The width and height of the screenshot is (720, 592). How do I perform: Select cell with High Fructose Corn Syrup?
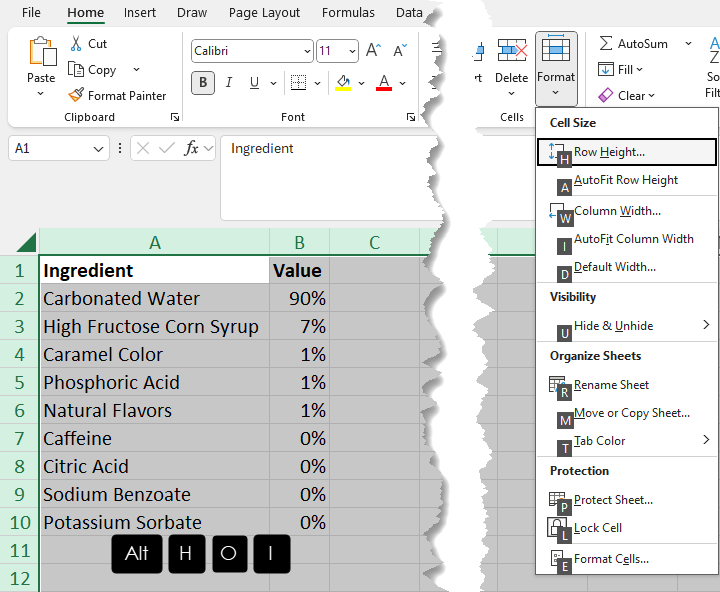155,327
